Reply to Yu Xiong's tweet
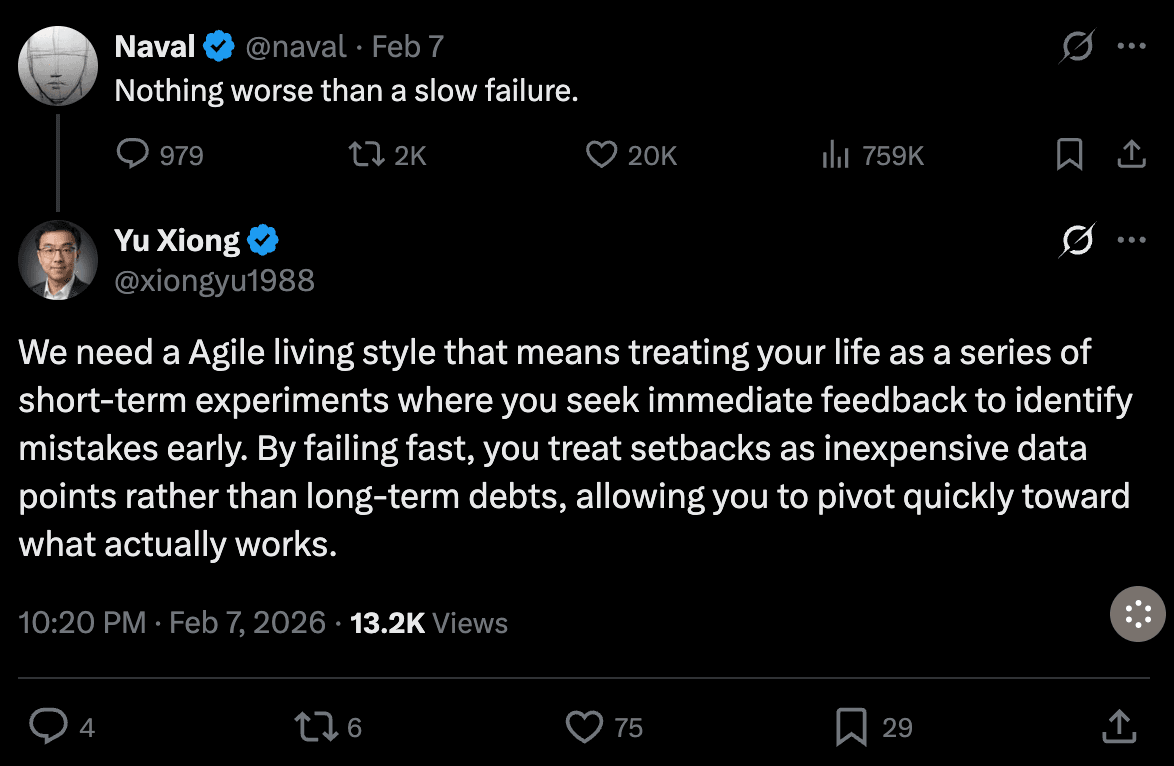 click(x=48, y=727)
